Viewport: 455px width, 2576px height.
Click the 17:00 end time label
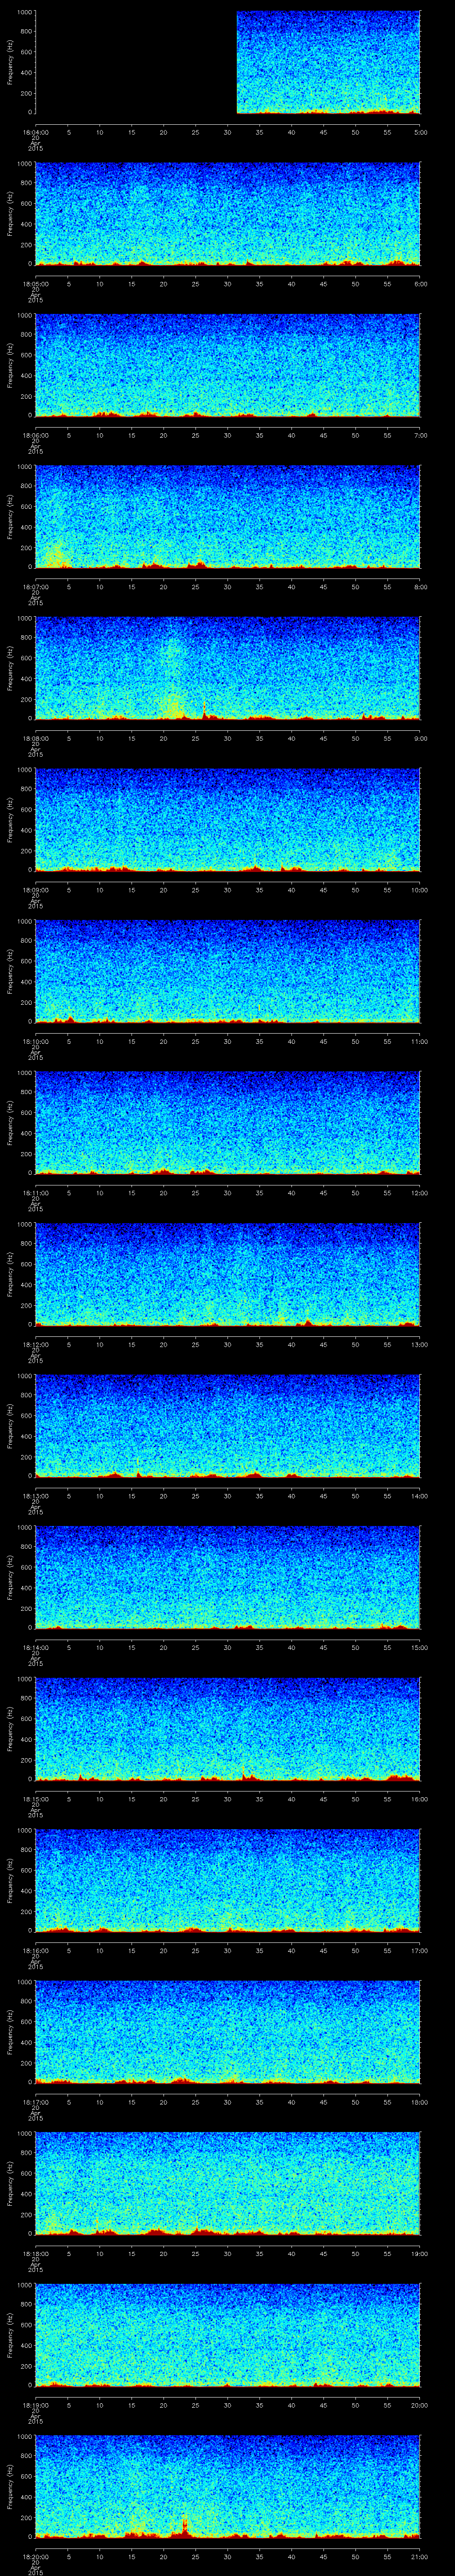tap(419, 1950)
